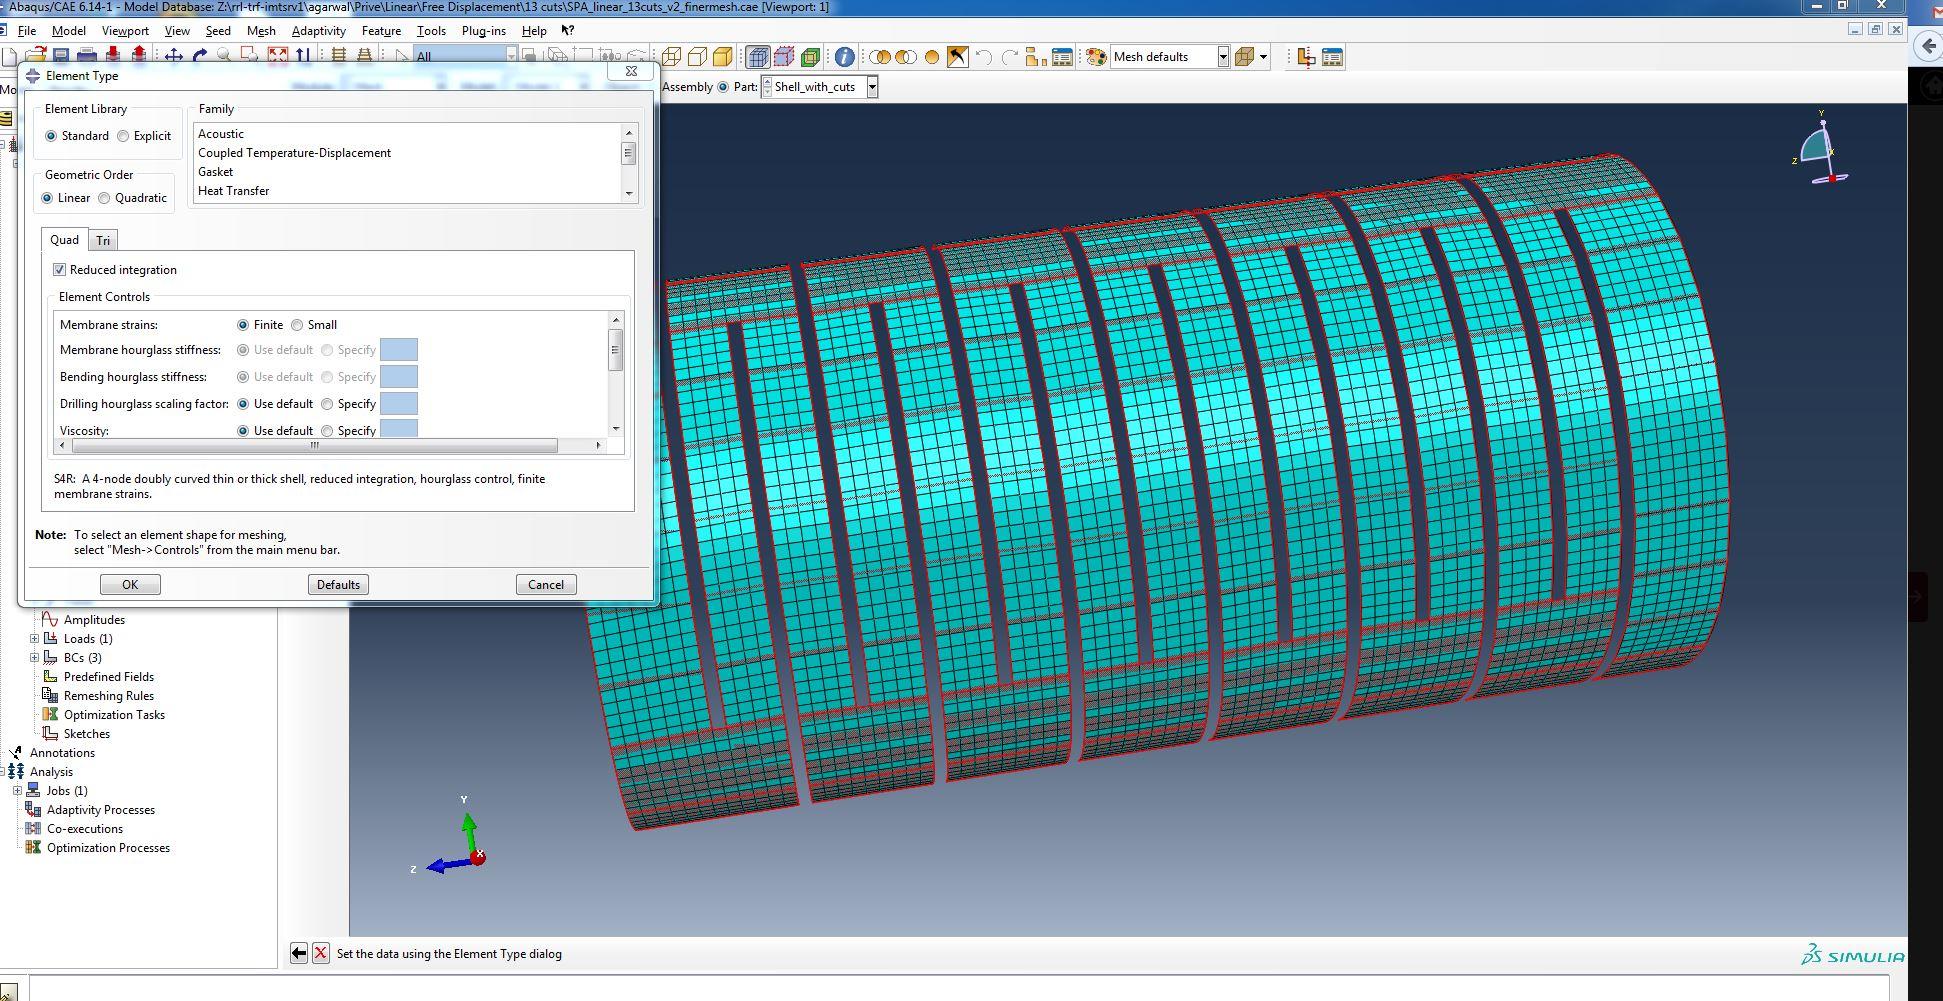
Task: Expand the BCs (3) tree node
Action: (x=35, y=658)
